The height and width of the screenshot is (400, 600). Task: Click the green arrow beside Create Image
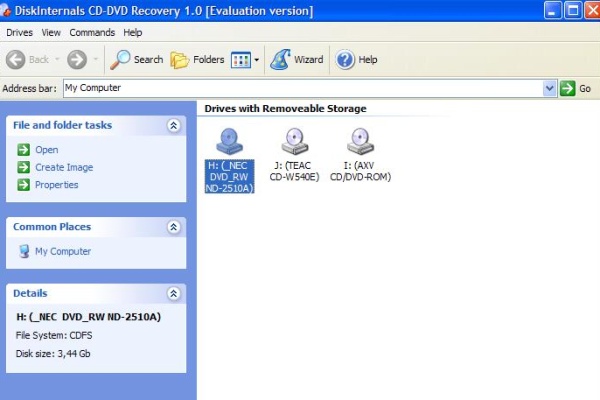24,167
